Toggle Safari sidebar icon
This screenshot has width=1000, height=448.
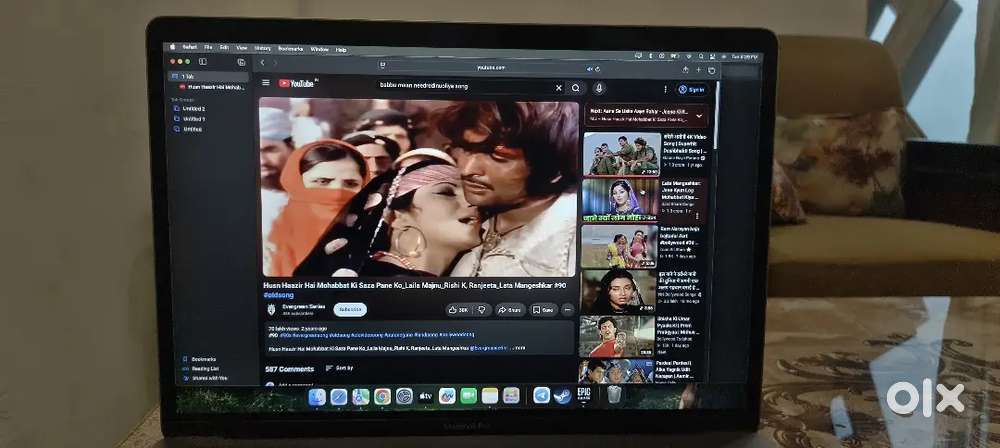tap(202, 62)
